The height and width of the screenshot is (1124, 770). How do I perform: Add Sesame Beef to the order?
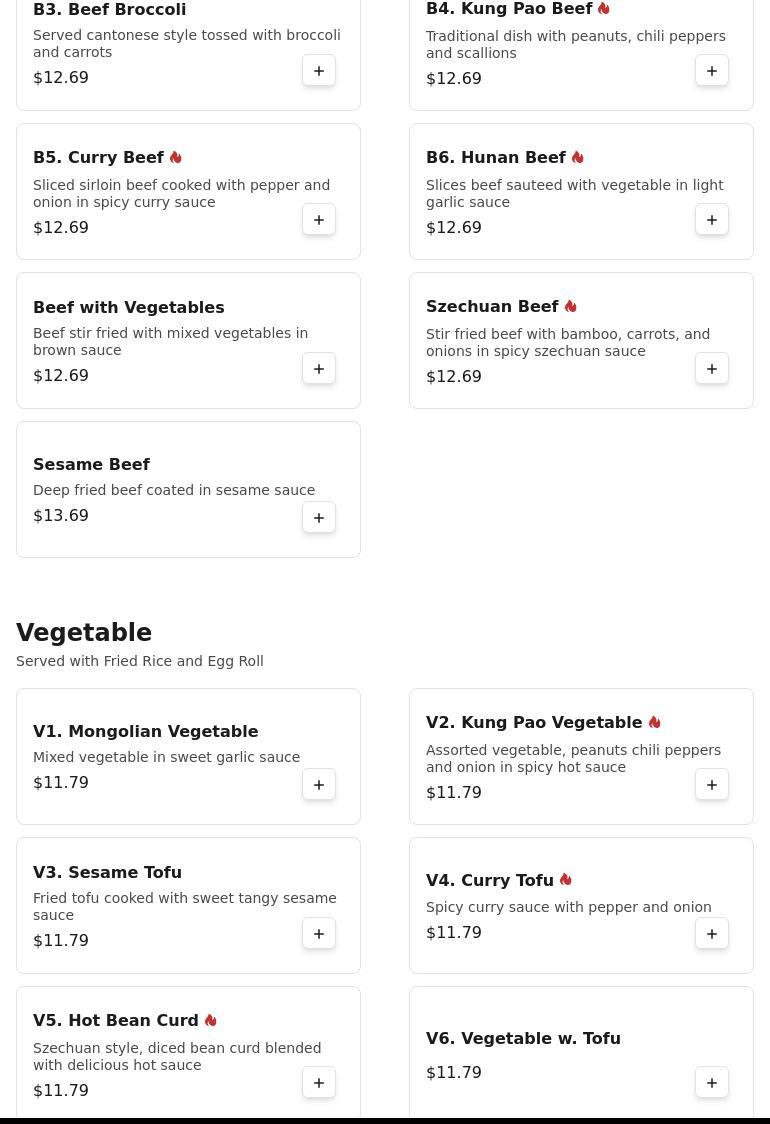[319, 518]
